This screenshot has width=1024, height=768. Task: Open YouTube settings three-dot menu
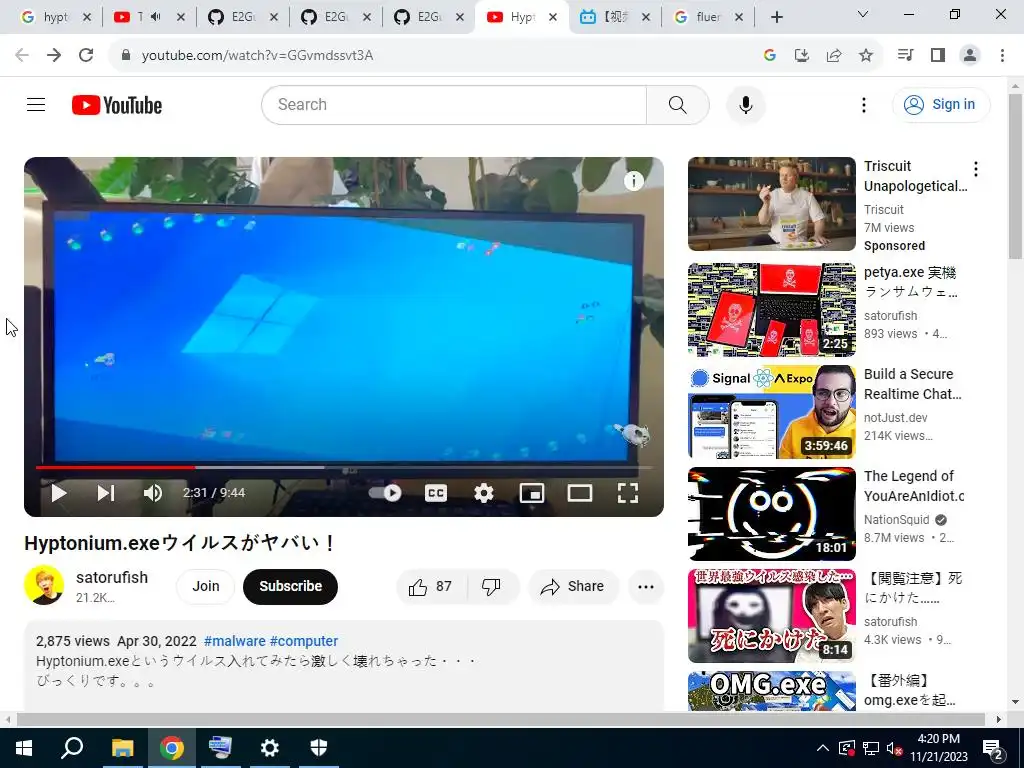pyautogui.click(x=863, y=104)
